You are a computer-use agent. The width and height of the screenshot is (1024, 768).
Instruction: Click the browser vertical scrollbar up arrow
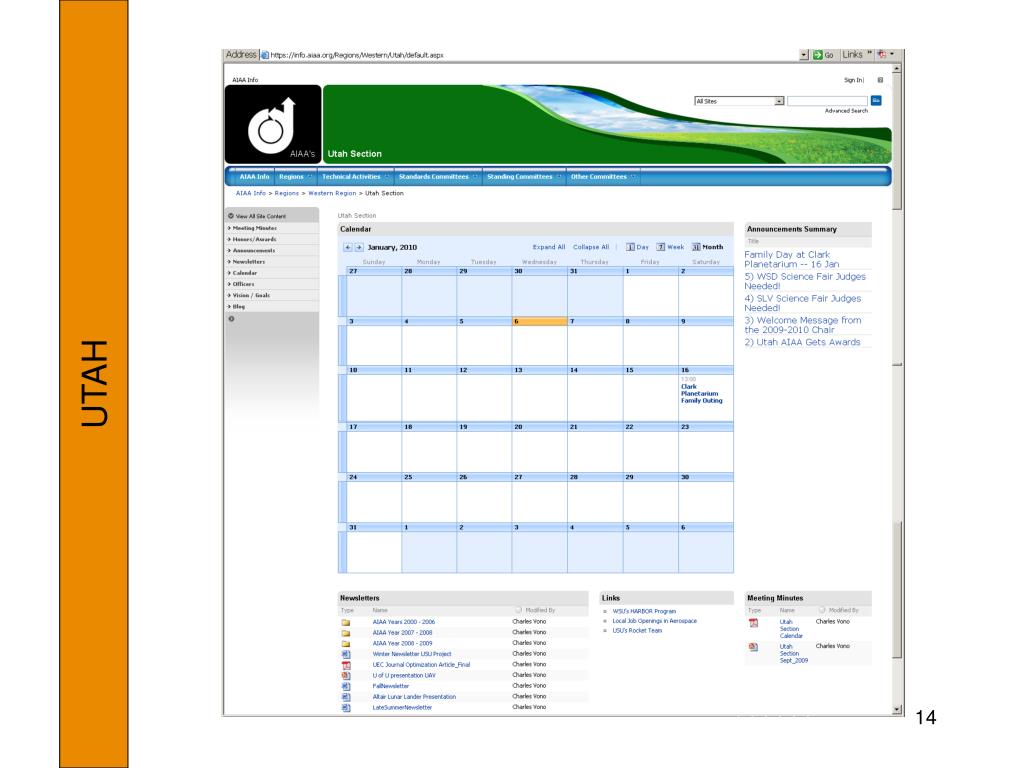point(897,68)
